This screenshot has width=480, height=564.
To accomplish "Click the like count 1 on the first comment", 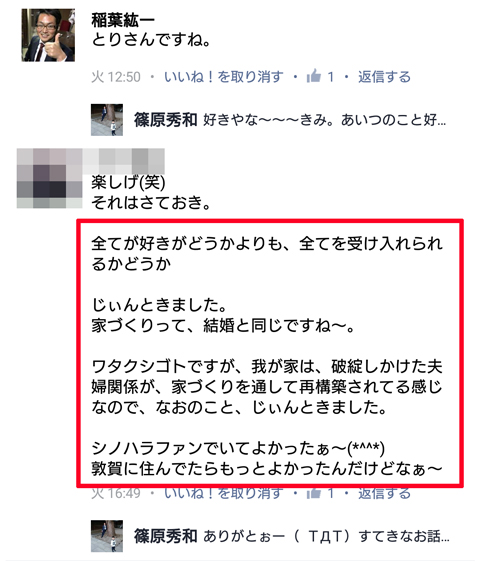I will tap(331, 77).
